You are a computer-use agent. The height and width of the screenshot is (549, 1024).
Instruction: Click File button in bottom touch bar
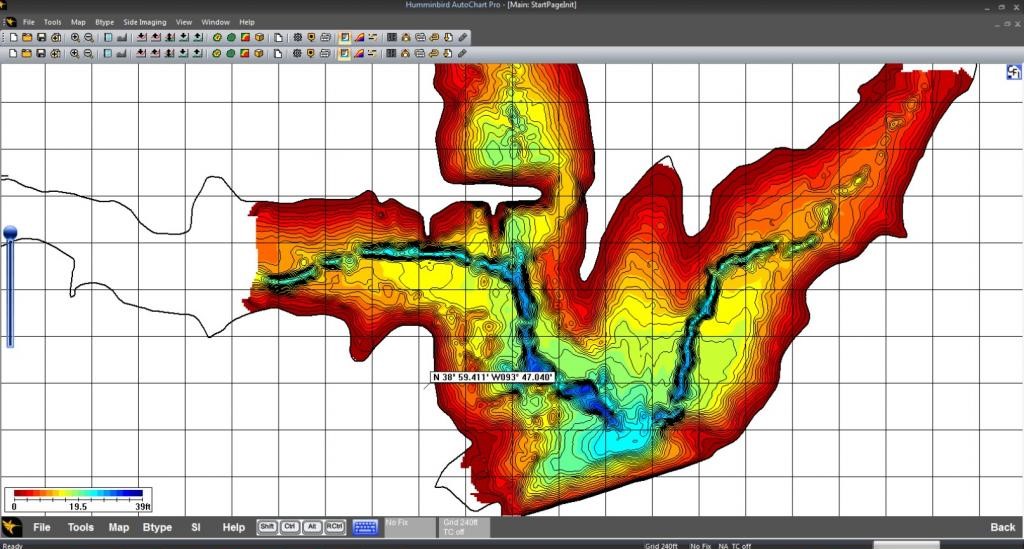coord(42,527)
